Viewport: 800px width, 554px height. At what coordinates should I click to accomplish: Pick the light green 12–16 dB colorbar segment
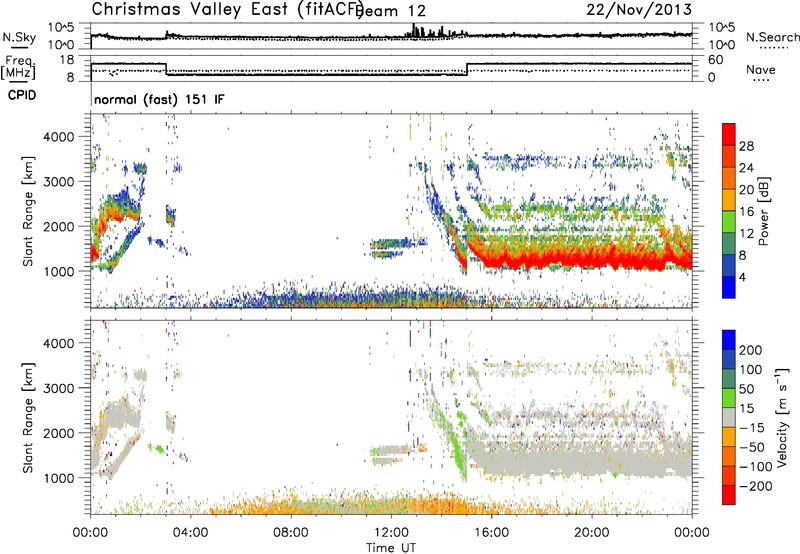(729, 222)
